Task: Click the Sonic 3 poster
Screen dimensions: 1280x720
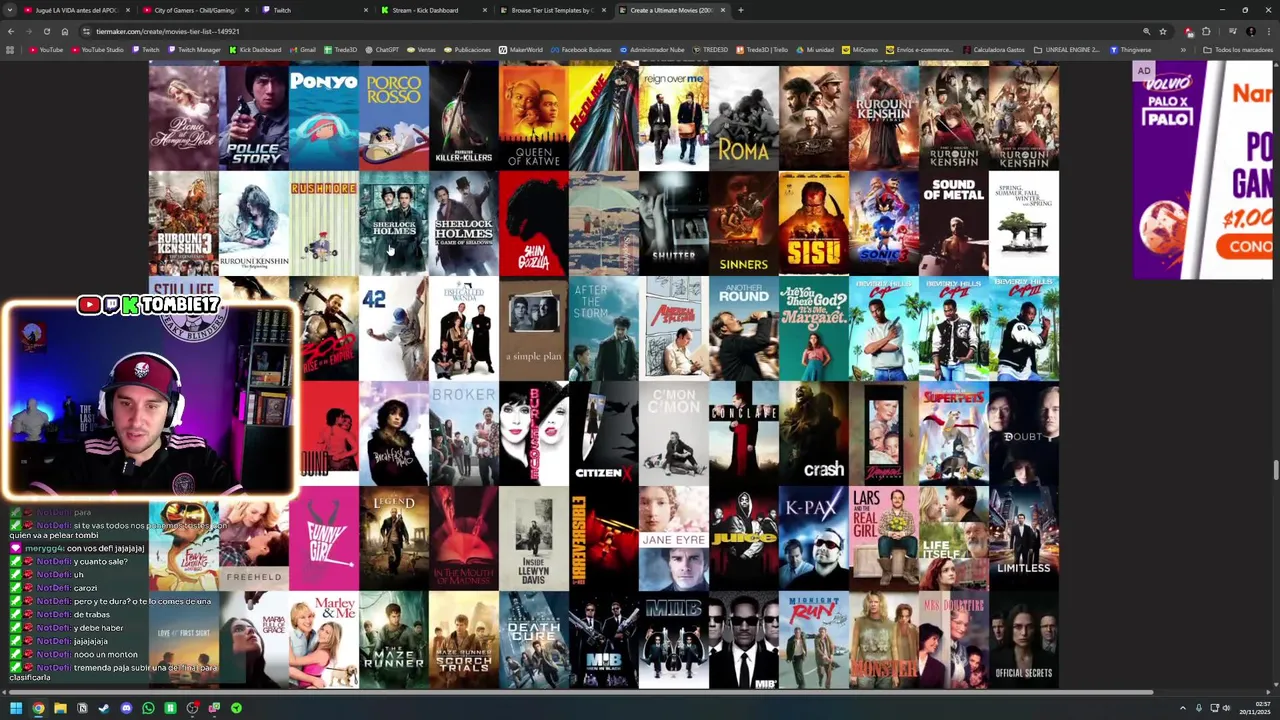Action: [x=883, y=223]
